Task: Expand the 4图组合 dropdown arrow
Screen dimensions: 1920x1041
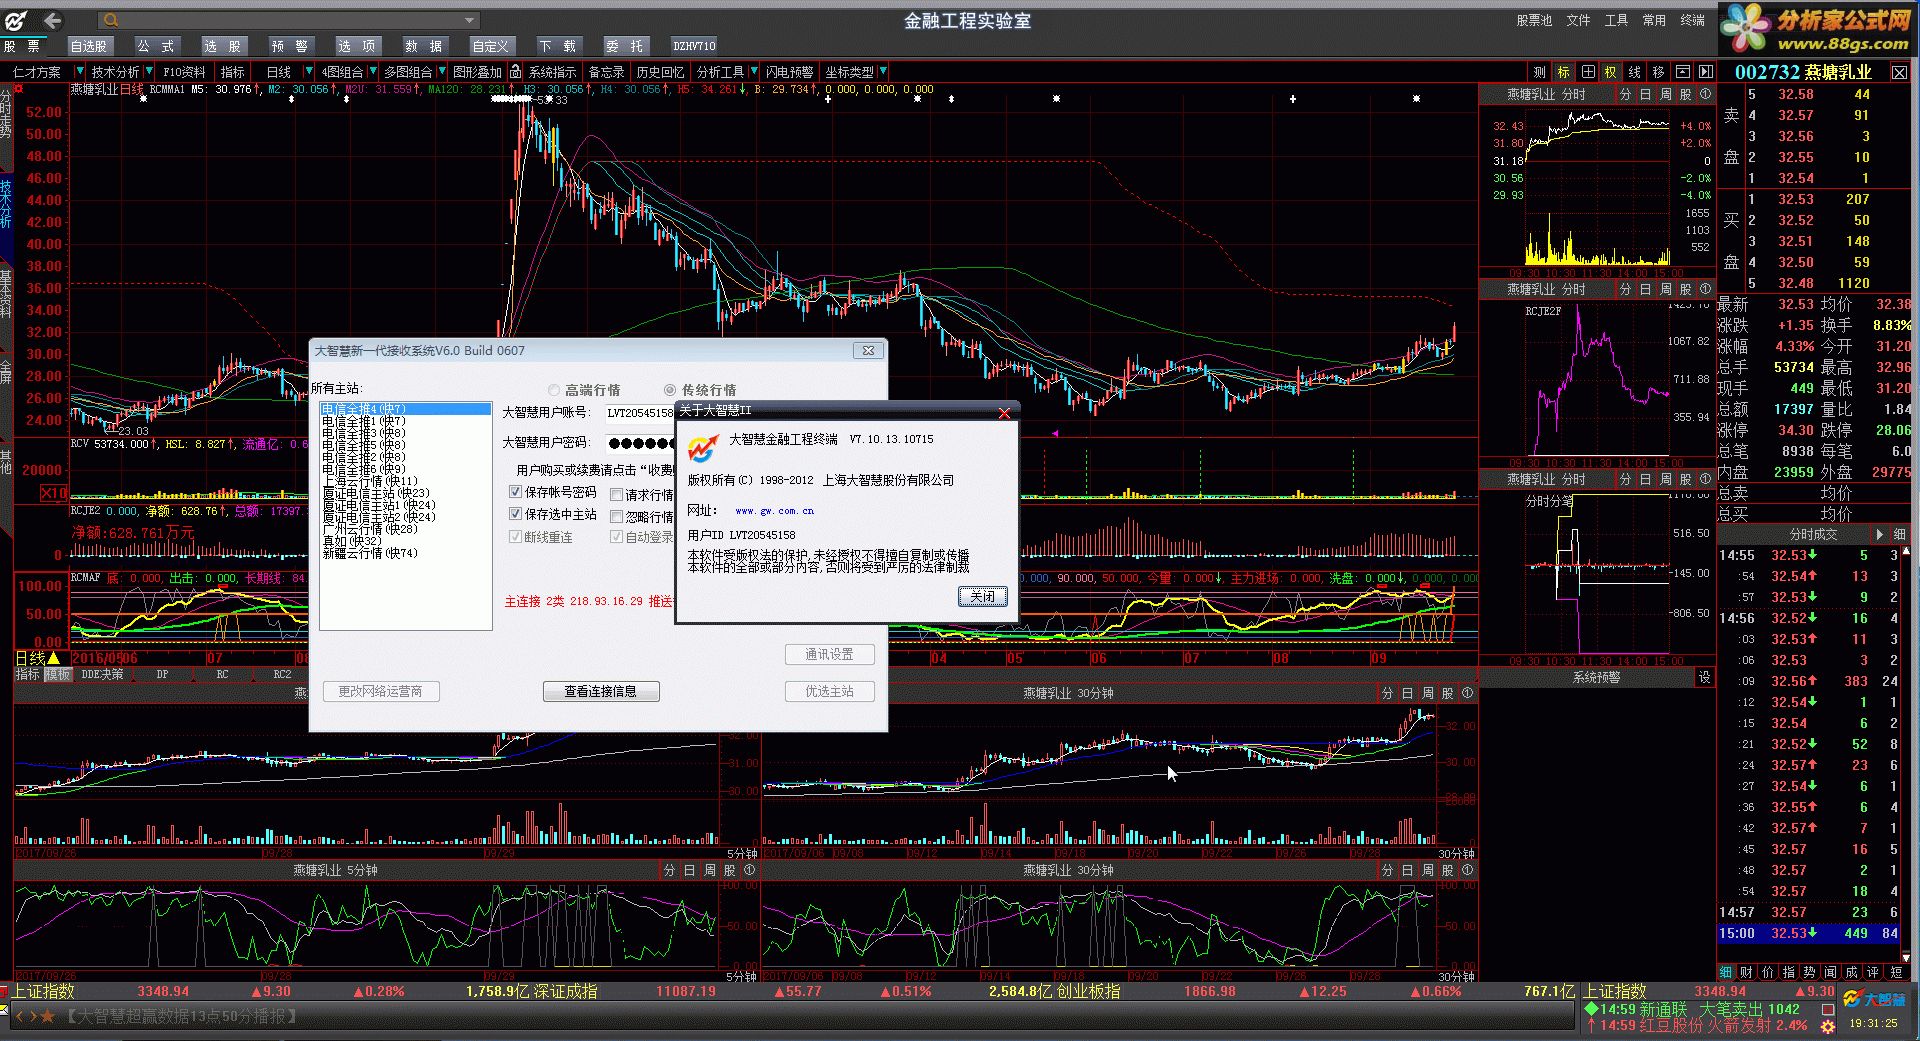Action: coord(373,72)
